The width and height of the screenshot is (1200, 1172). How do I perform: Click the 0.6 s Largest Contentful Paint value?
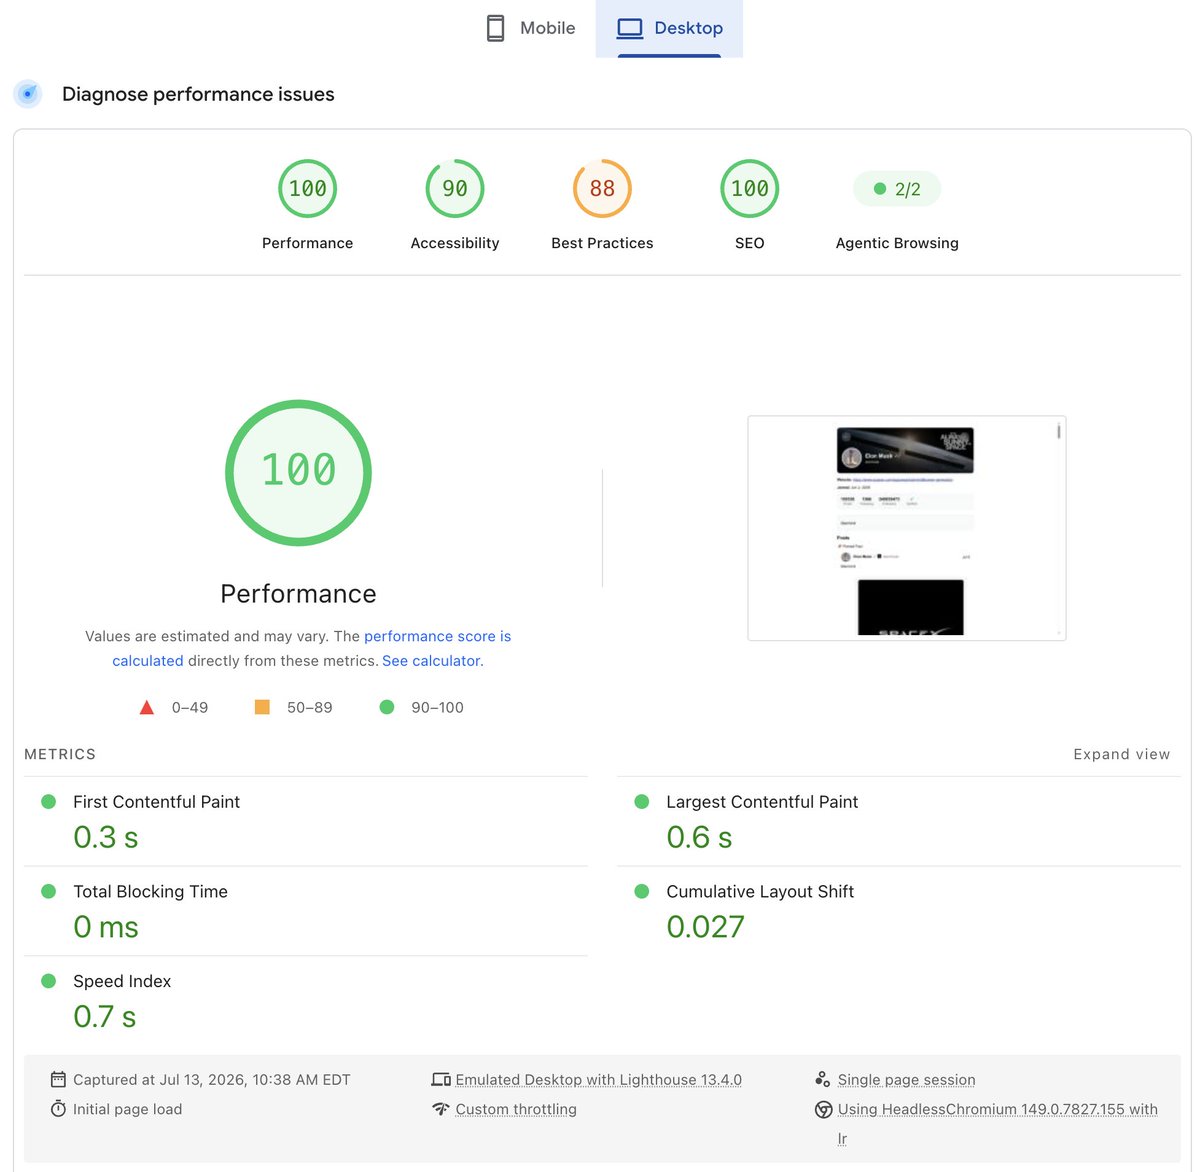[699, 837]
